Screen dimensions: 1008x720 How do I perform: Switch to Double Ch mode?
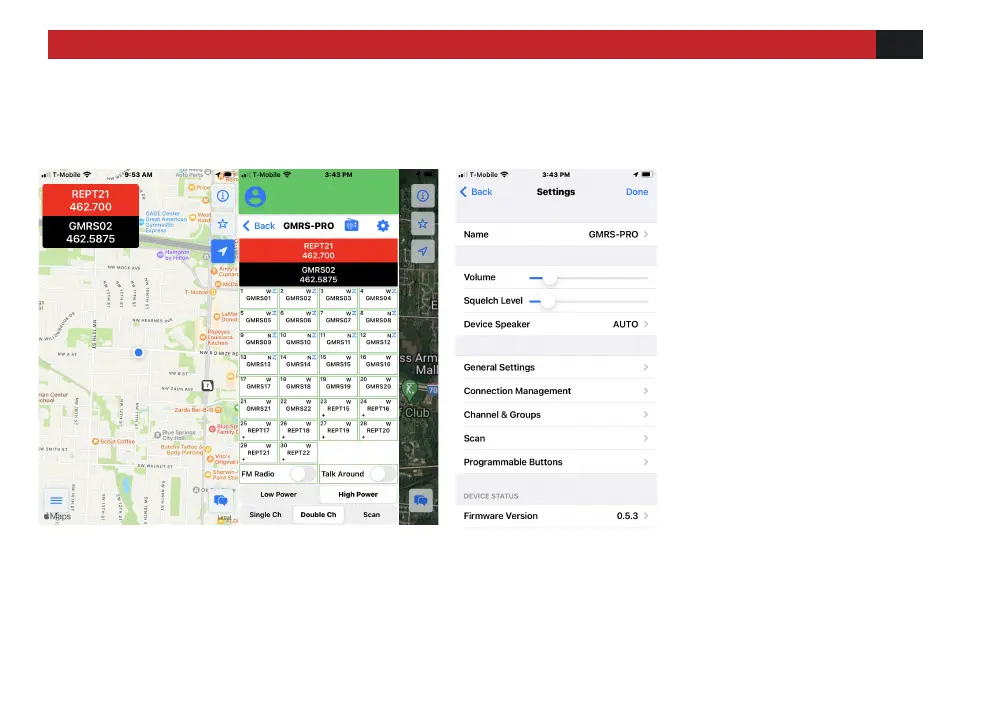click(x=318, y=514)
